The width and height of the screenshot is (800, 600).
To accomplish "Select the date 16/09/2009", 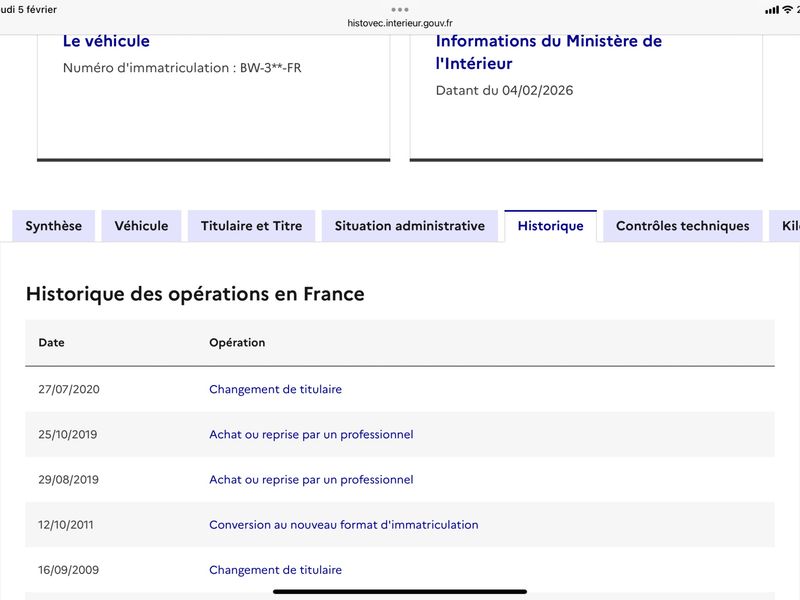I will coord(68,570).
